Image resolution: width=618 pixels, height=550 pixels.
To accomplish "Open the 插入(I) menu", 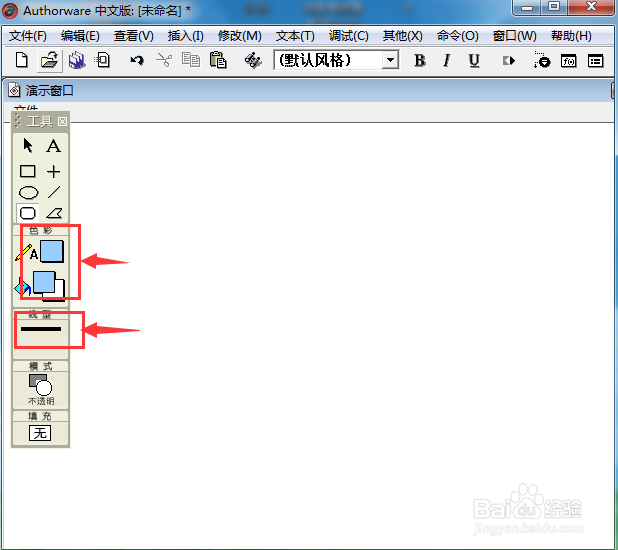I will pos(185,36).
